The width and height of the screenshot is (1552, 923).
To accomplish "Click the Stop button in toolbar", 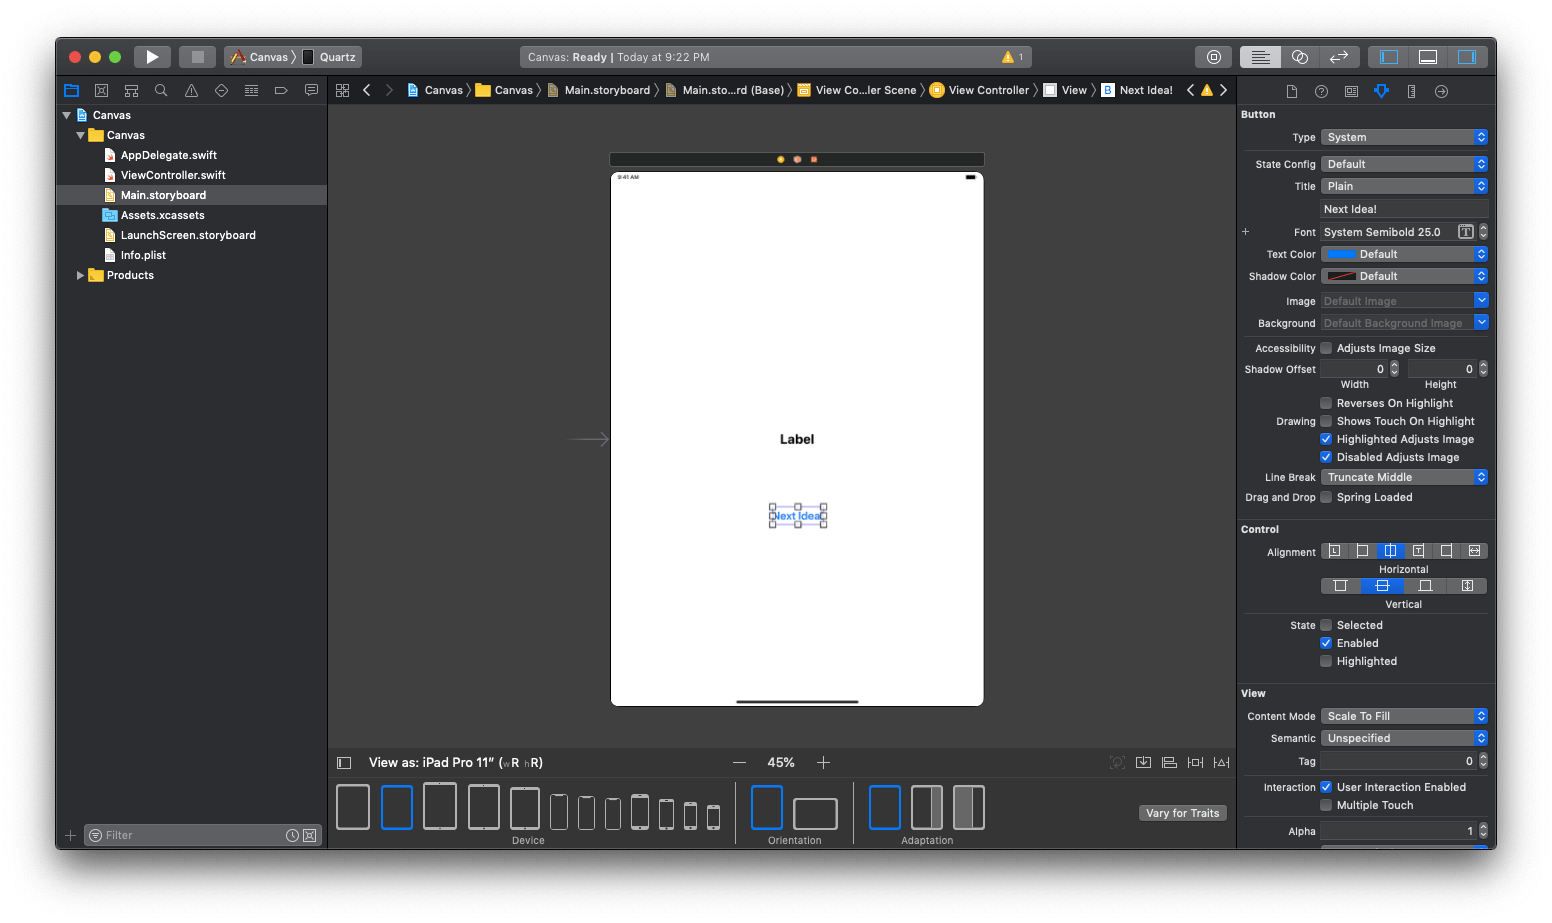I will tap(198, 57).
